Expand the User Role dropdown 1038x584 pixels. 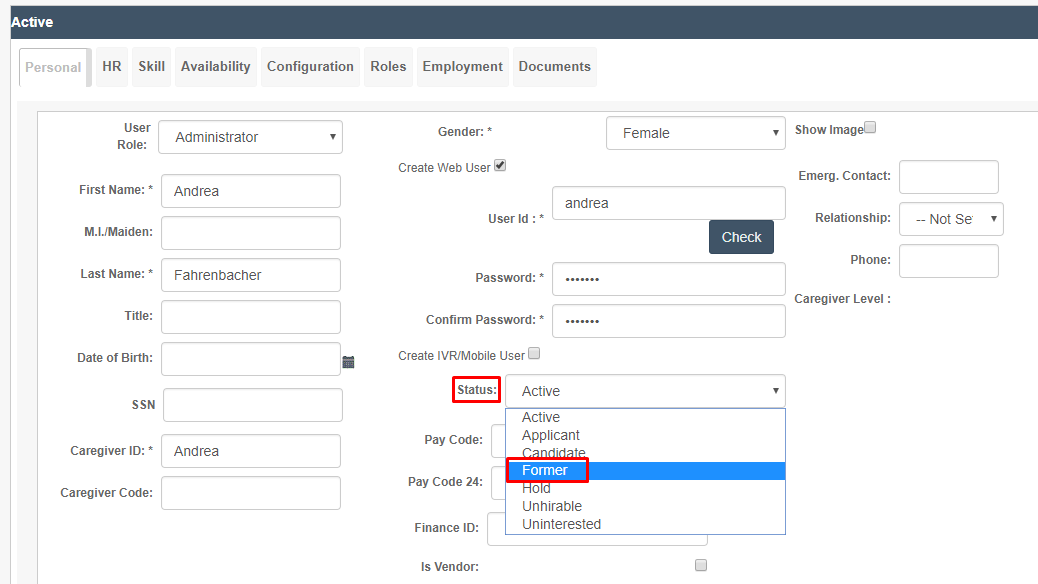250,137
